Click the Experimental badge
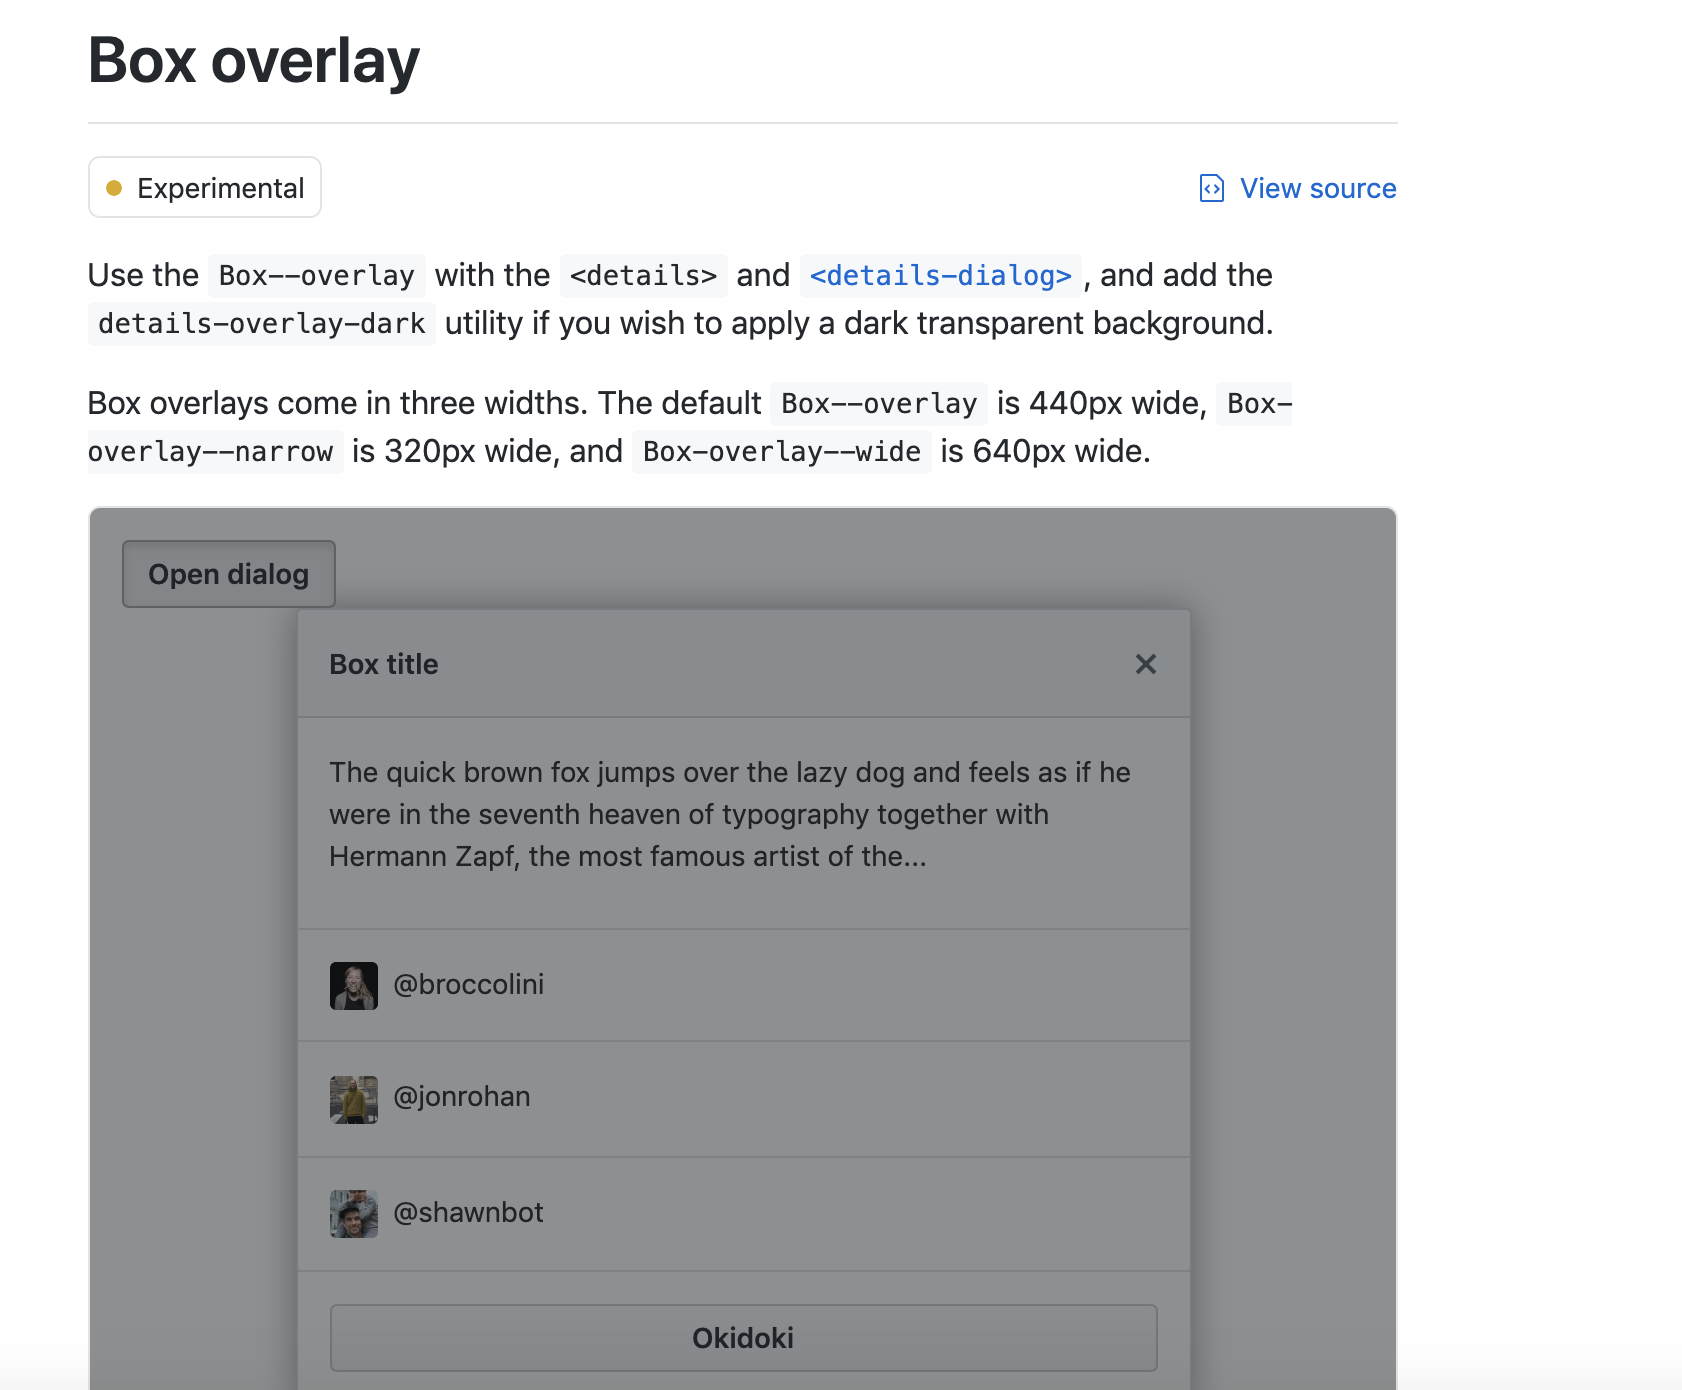Viewport: 1682px width, 1390px height. tap(204, 187)
